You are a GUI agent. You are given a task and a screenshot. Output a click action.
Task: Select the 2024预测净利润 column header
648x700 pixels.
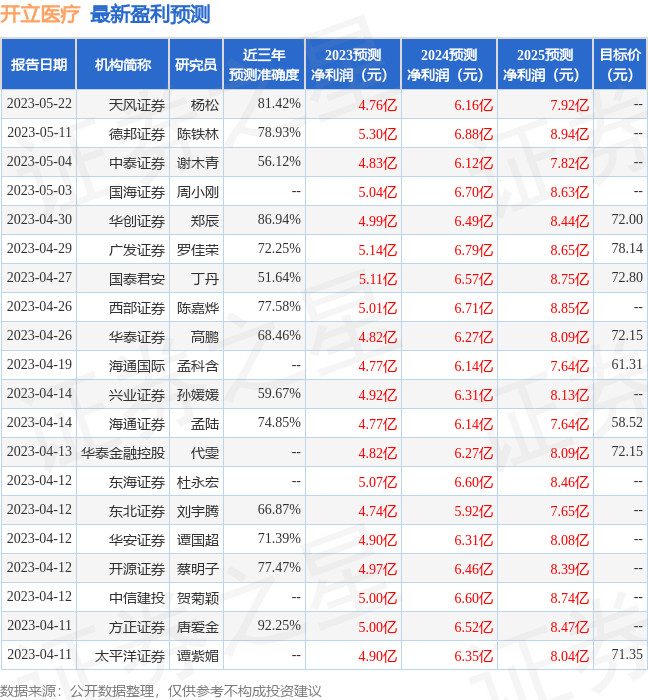point(449,65)
